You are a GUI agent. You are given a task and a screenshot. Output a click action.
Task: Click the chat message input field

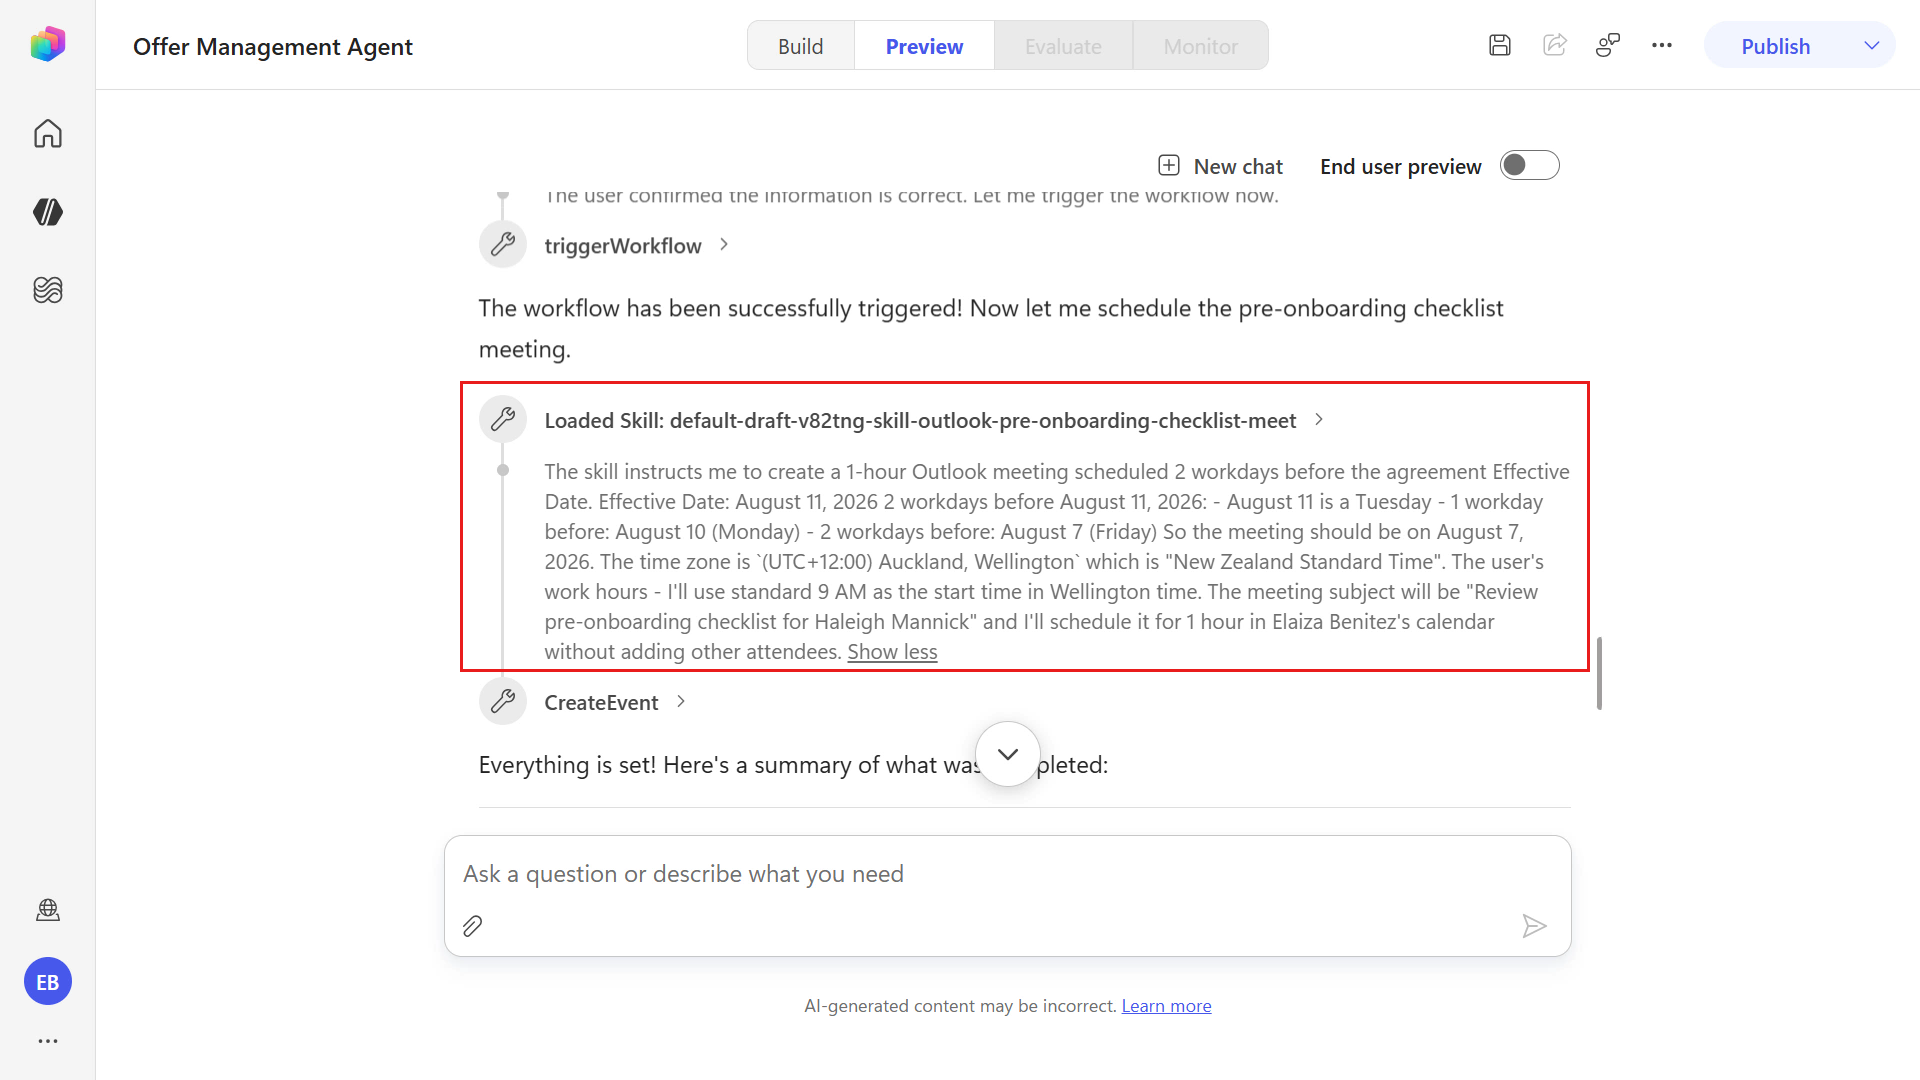(x=1008, y=874)
